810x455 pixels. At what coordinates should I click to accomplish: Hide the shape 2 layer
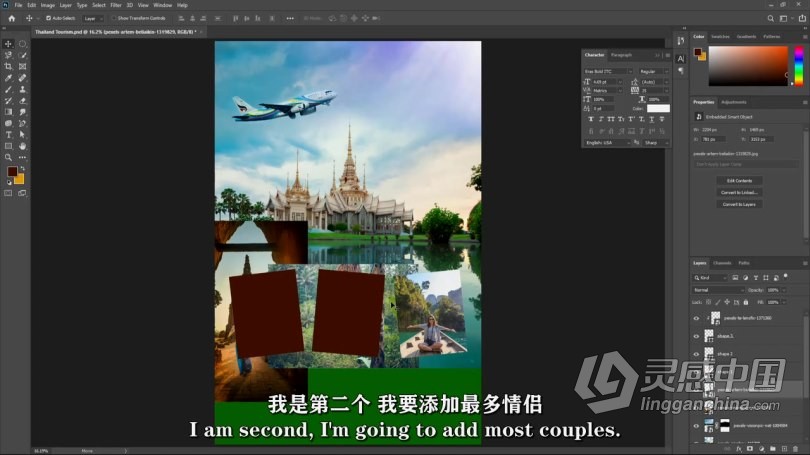696,354
